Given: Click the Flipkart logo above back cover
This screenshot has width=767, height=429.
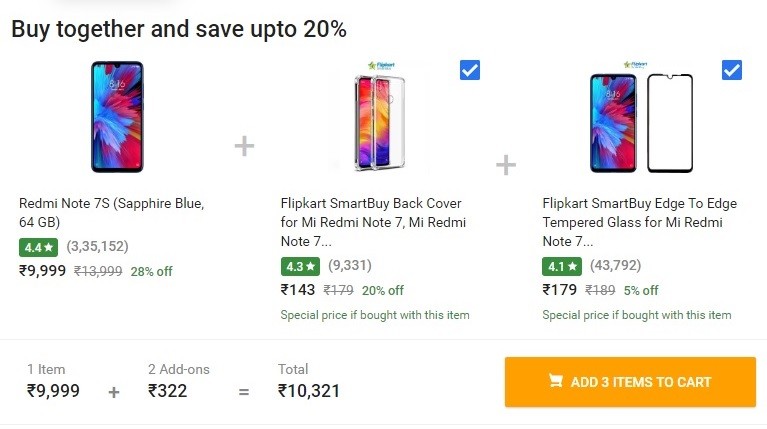Looking at the screenshot, I should 381,66.
